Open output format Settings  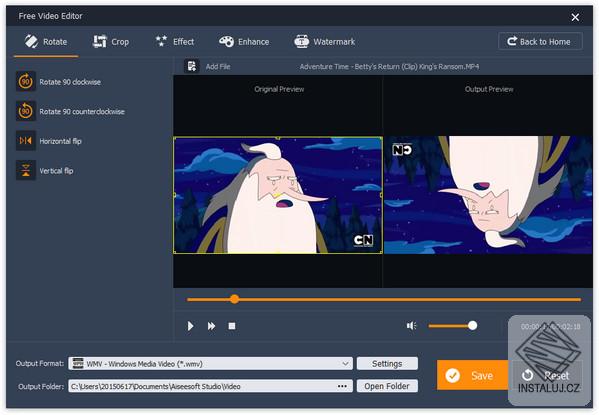click(387, 363)
